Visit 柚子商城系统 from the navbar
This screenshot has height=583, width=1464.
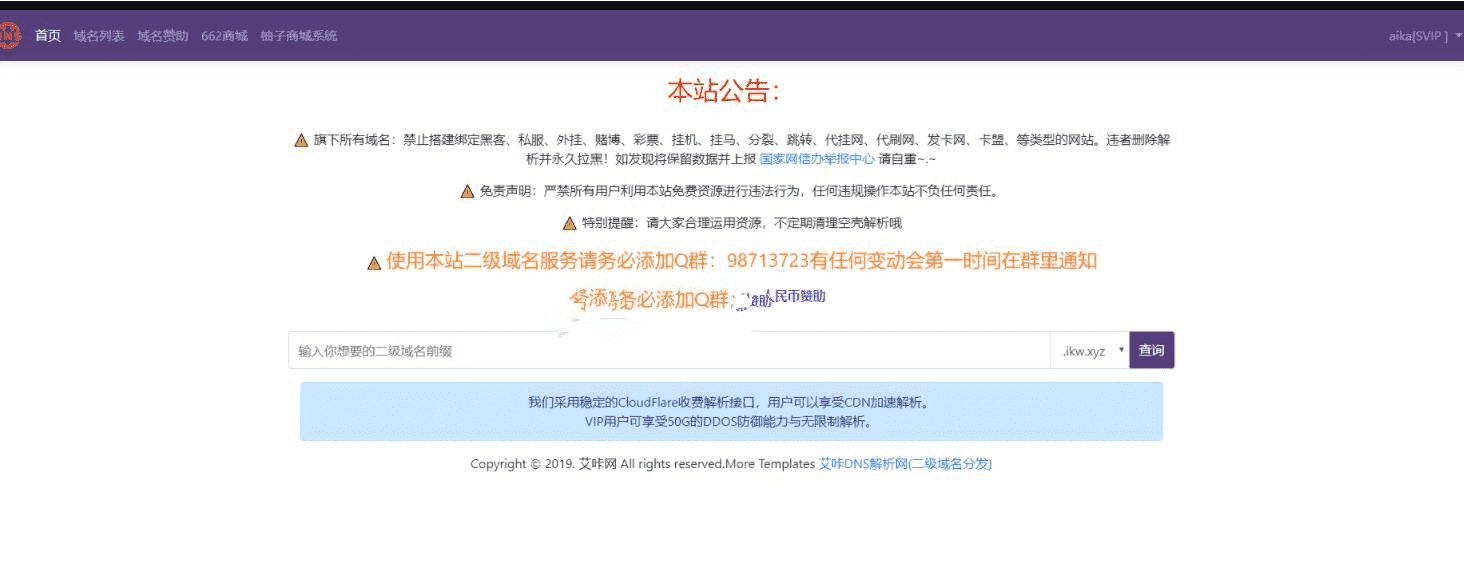[298, 36]
